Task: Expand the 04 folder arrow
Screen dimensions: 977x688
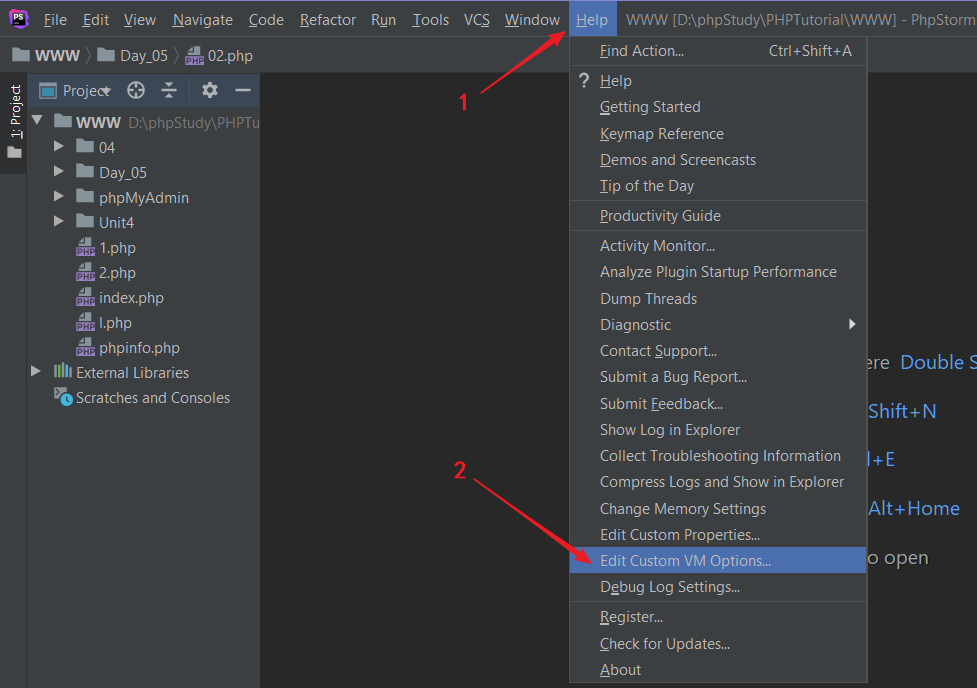Action: 59,146
